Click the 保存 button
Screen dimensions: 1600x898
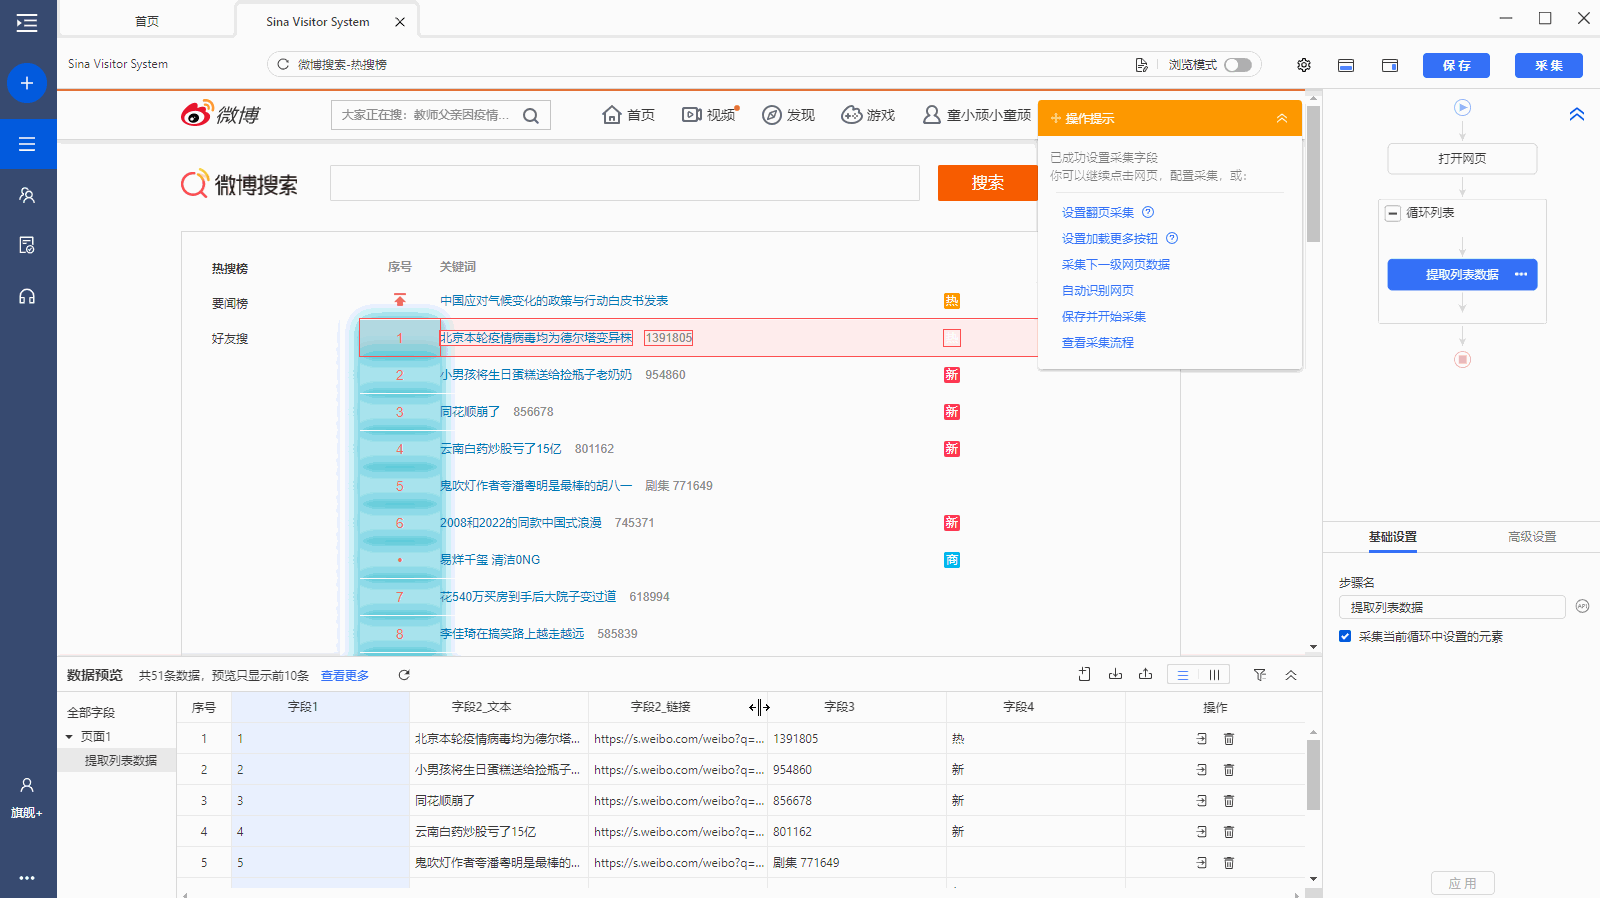click(x=1456, y=65)
